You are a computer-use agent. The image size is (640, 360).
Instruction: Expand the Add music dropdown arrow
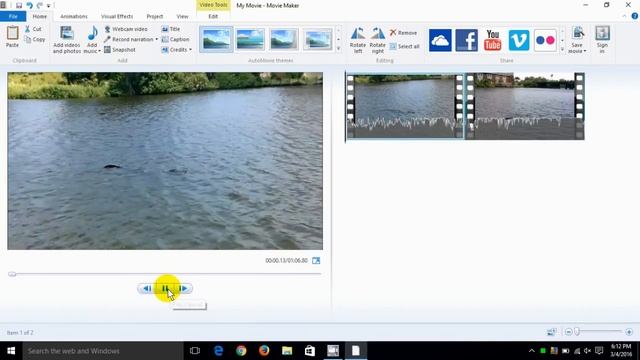coord(99,51)
